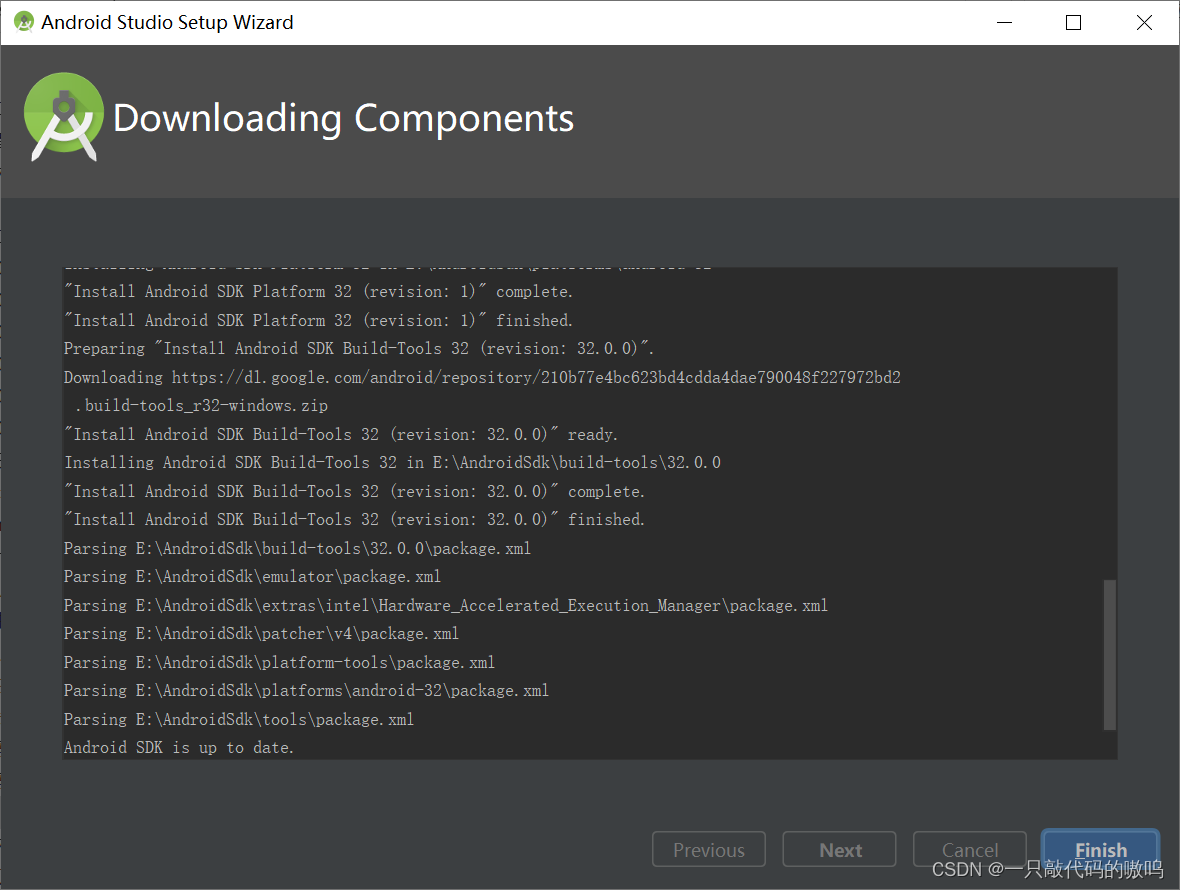Click the 'Parsing E:\AndroidSdk\patcher\v4\package.xml' line
The image size is (1180, 890).
(261, 633)
